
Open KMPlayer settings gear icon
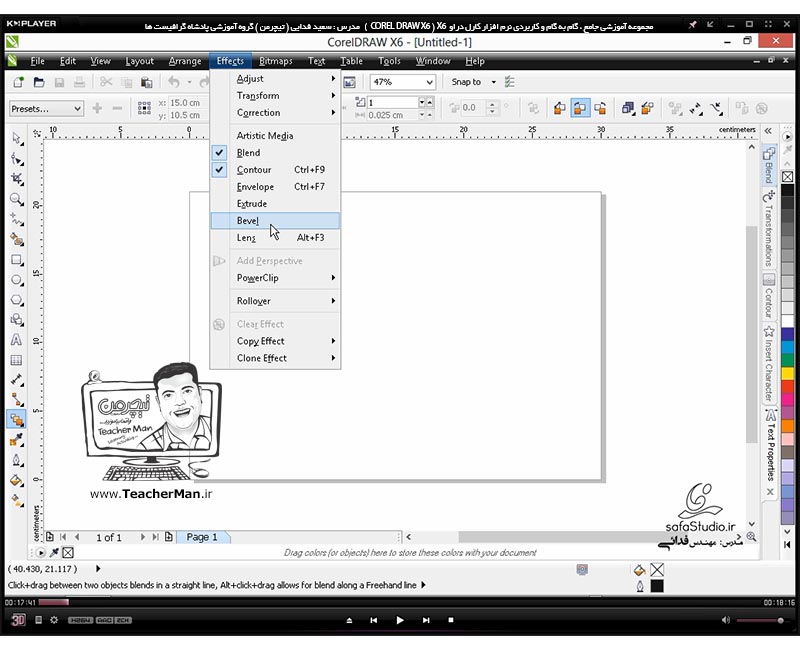(54, 620)
